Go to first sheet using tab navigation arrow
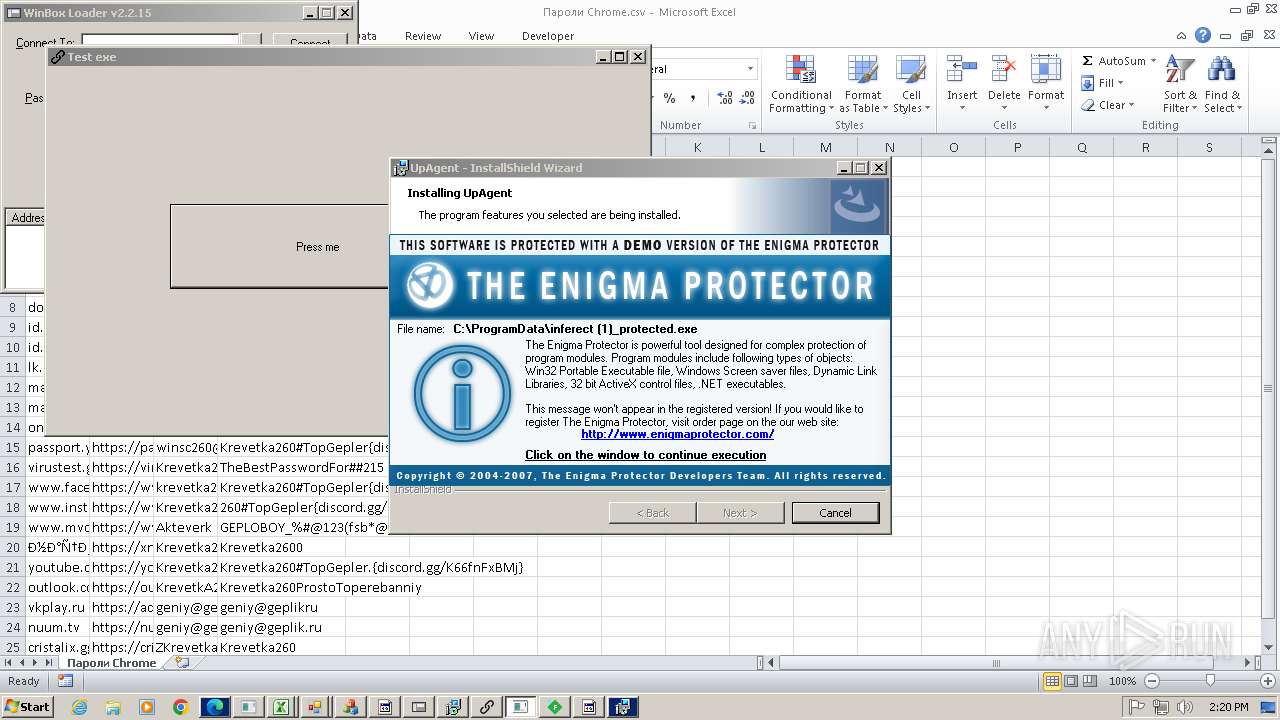The height and width of the screenshot is (720, 1280). [9, 662]
